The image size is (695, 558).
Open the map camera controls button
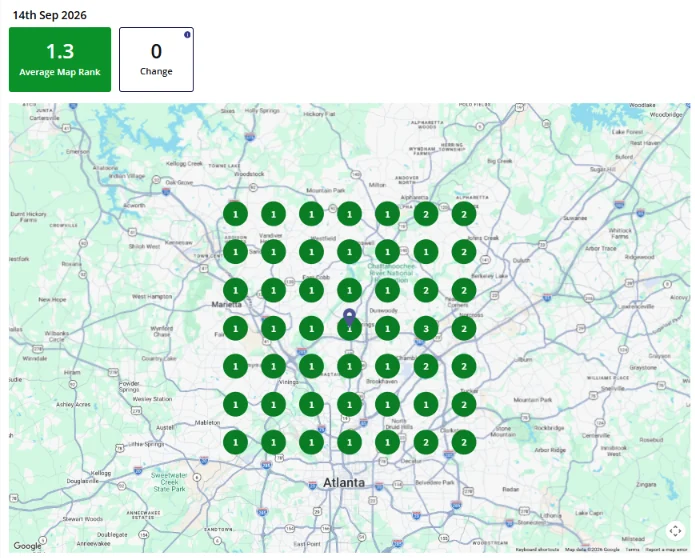pos(675,531)
